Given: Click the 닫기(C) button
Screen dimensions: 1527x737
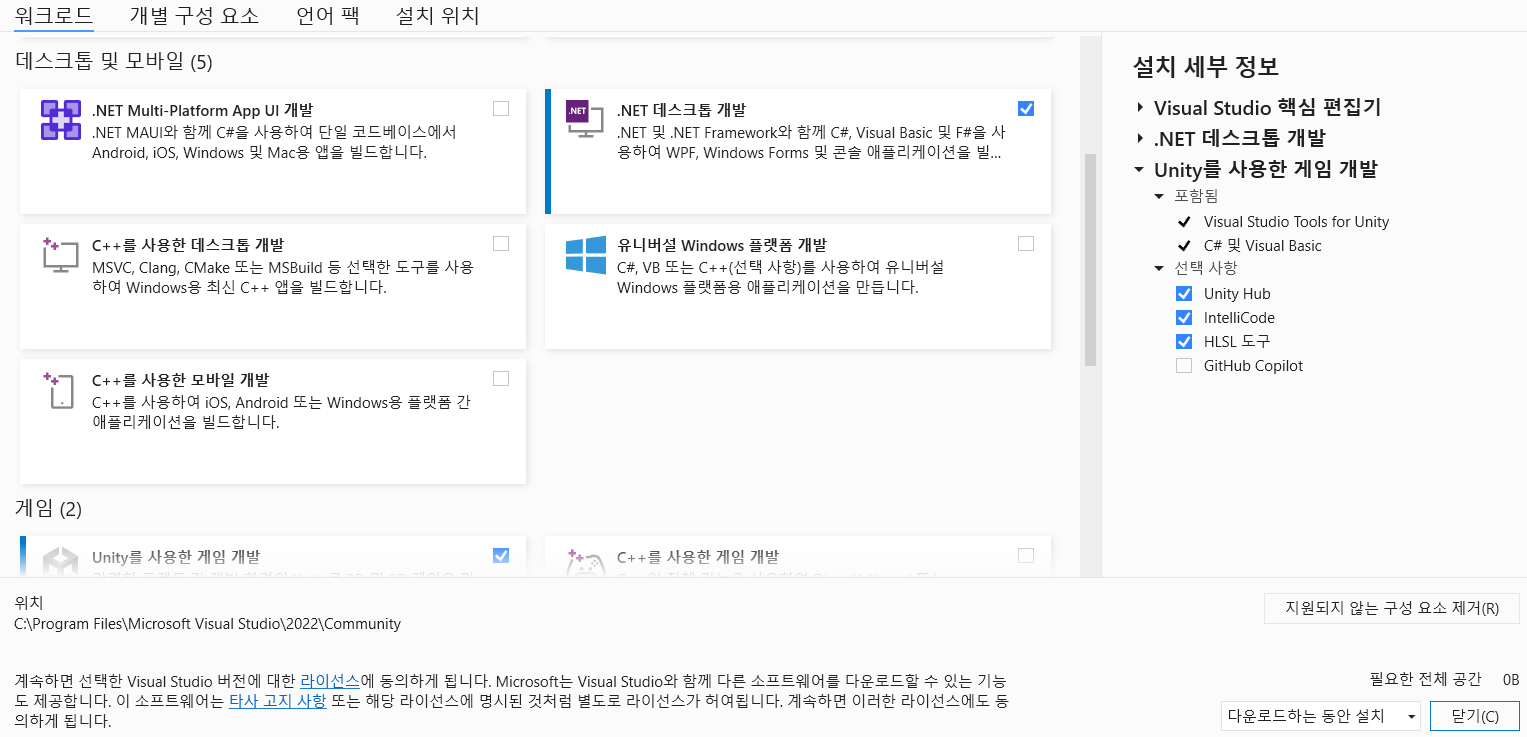Looking at the screenshot, I should pos(1475,716).
